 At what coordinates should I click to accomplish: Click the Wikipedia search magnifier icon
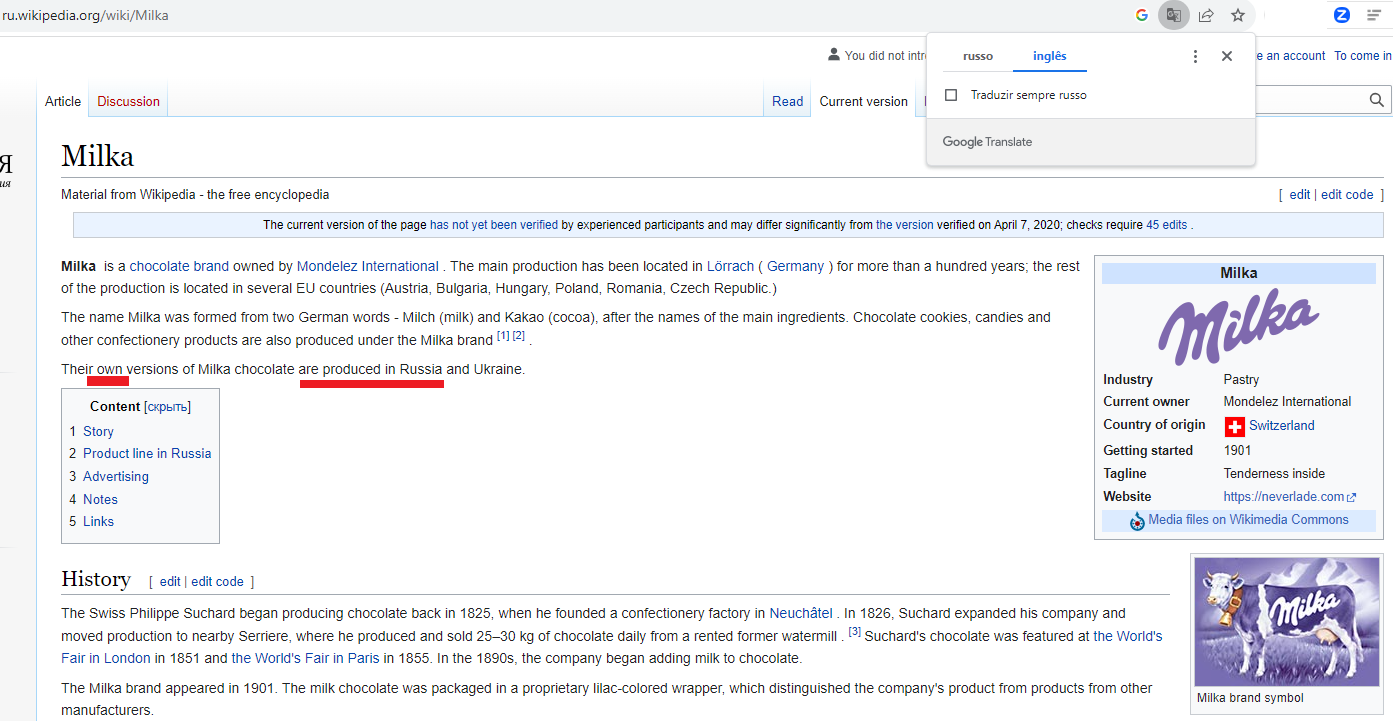click(x=1377, y=100)
